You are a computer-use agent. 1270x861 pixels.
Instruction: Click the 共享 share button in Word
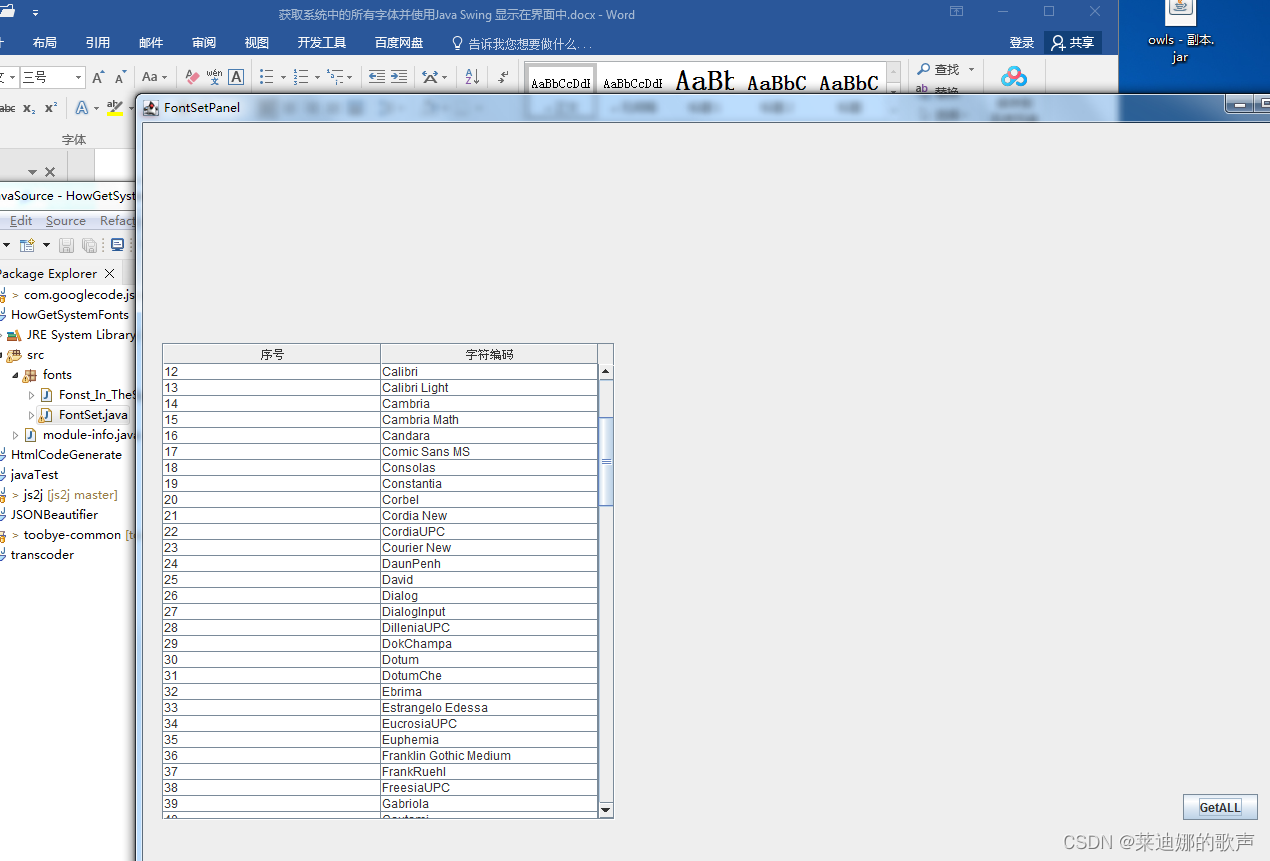pyautogui.click(x=1073, y=43)
